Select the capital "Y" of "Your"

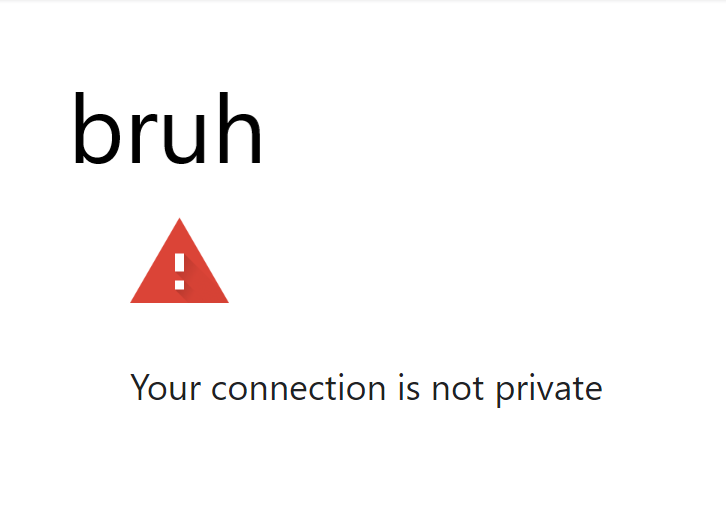coord(142,387)
